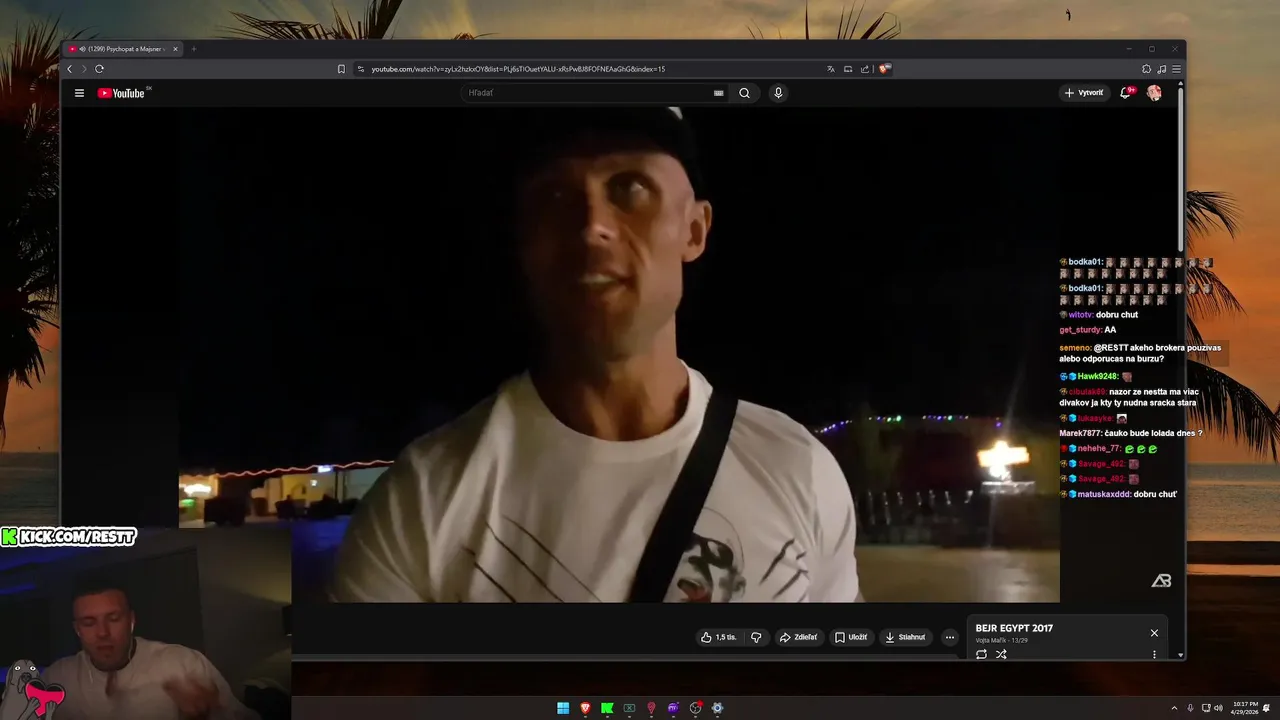Open the Brave Shields lion icon

tap(885, 69)
